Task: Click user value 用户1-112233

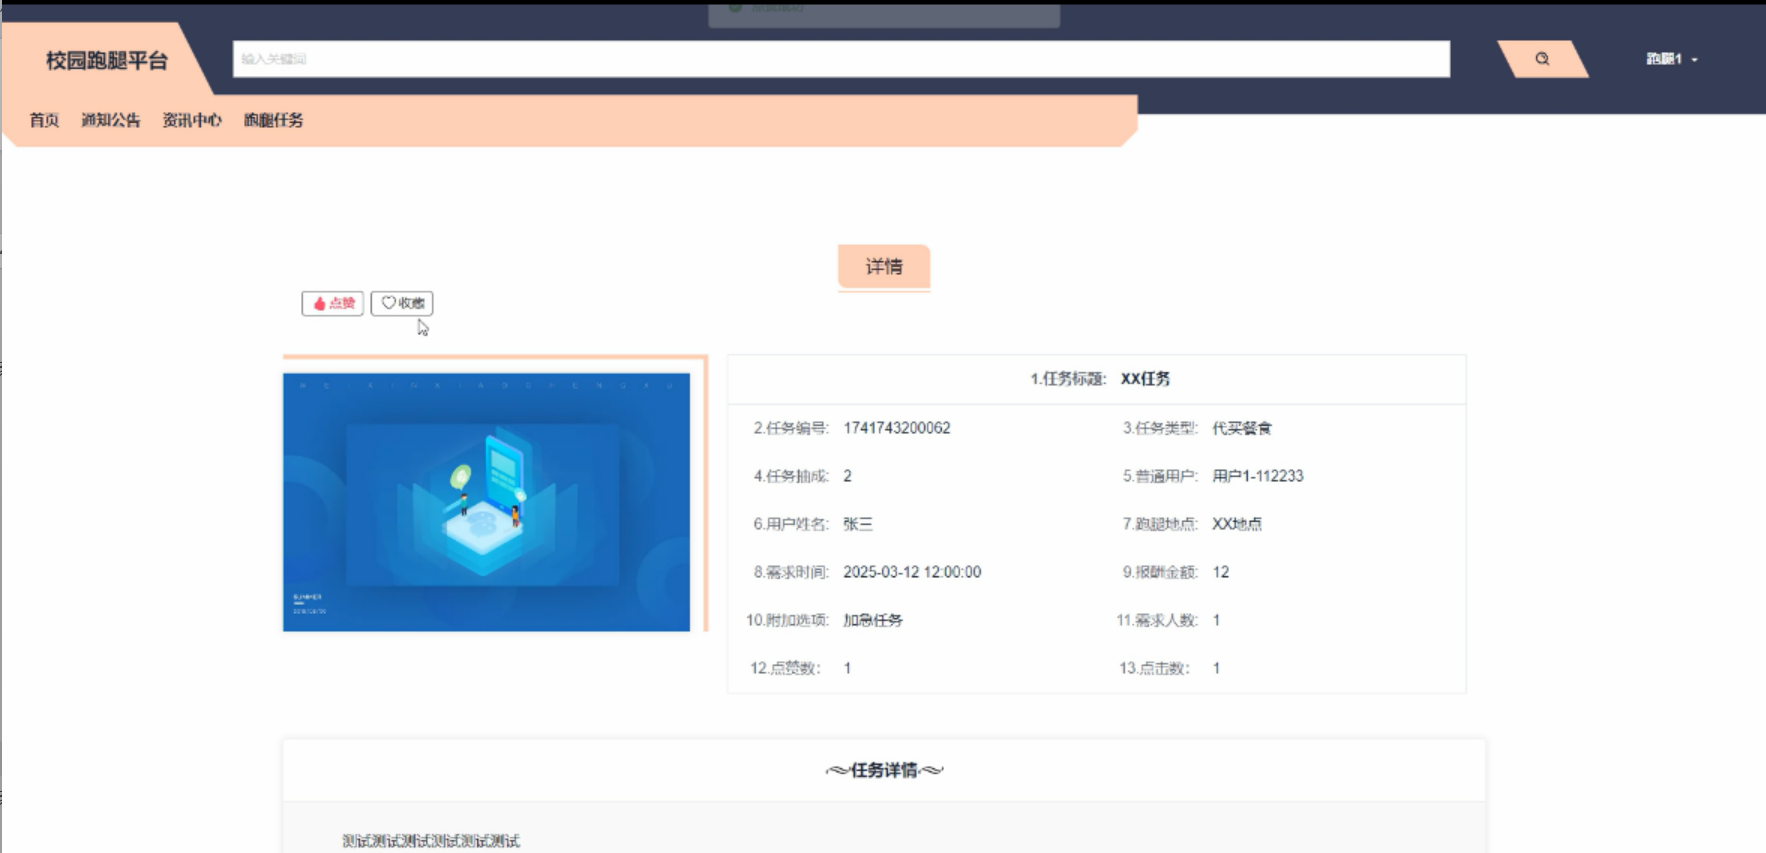Action: pyautogui.click(x=1258, y=476)
